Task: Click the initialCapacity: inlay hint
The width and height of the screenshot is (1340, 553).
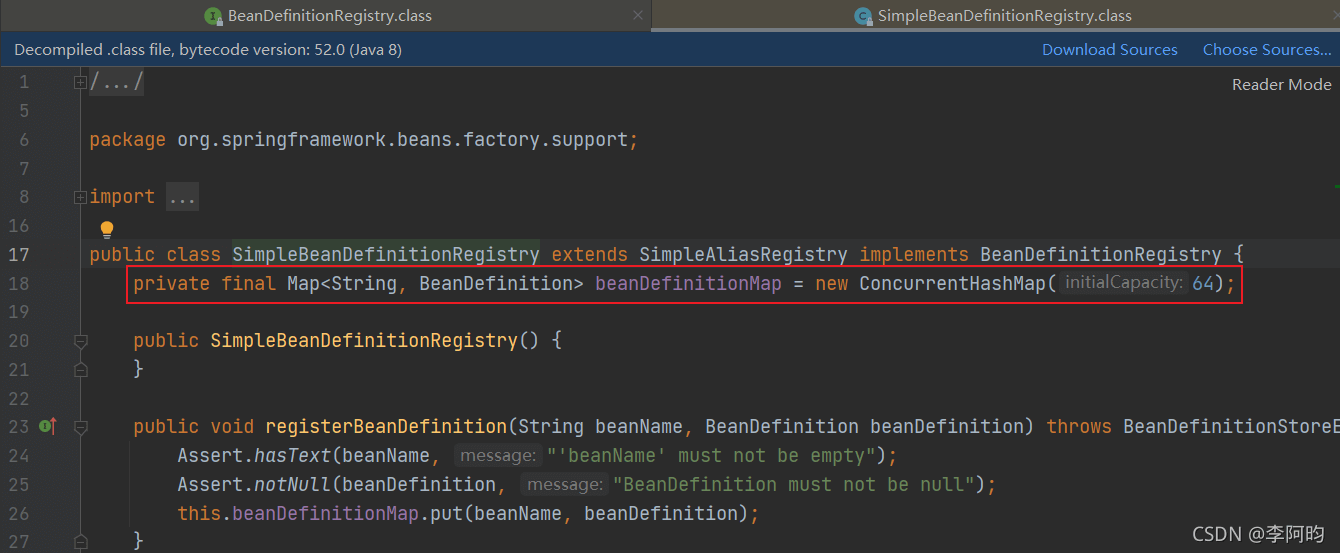Action: pos(1123,283)
